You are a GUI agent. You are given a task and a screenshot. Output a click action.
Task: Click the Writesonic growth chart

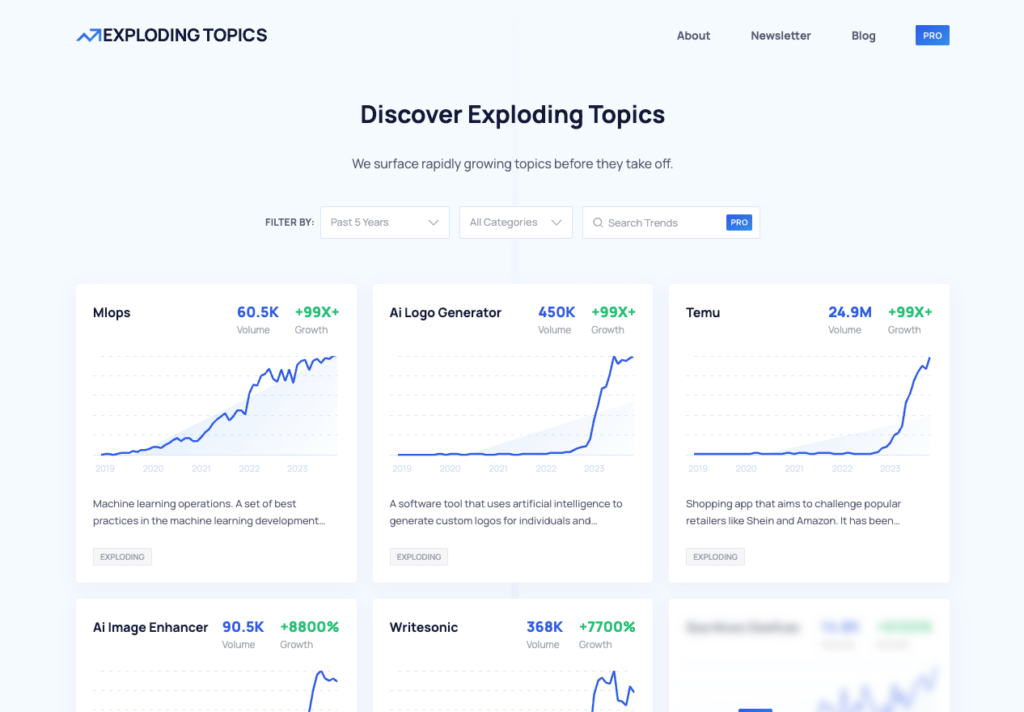pyautogui.click(x=512, y=690)
